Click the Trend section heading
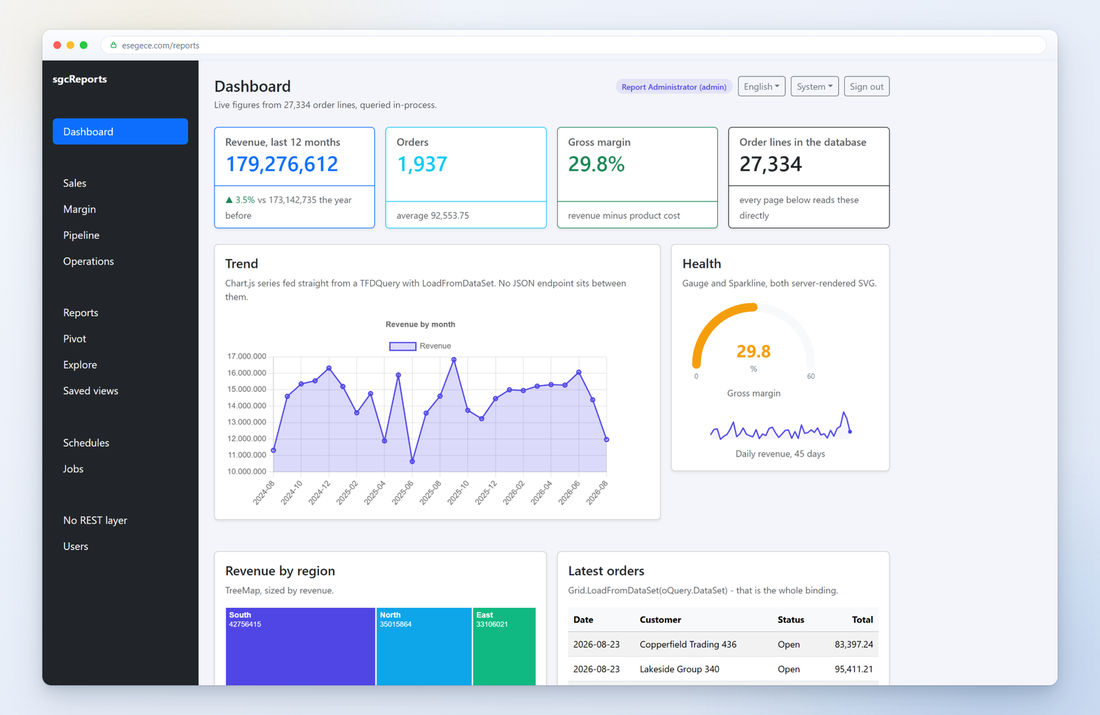This screenshot has height=715, width=1100. pyautogui.click(x=241, y=264)
